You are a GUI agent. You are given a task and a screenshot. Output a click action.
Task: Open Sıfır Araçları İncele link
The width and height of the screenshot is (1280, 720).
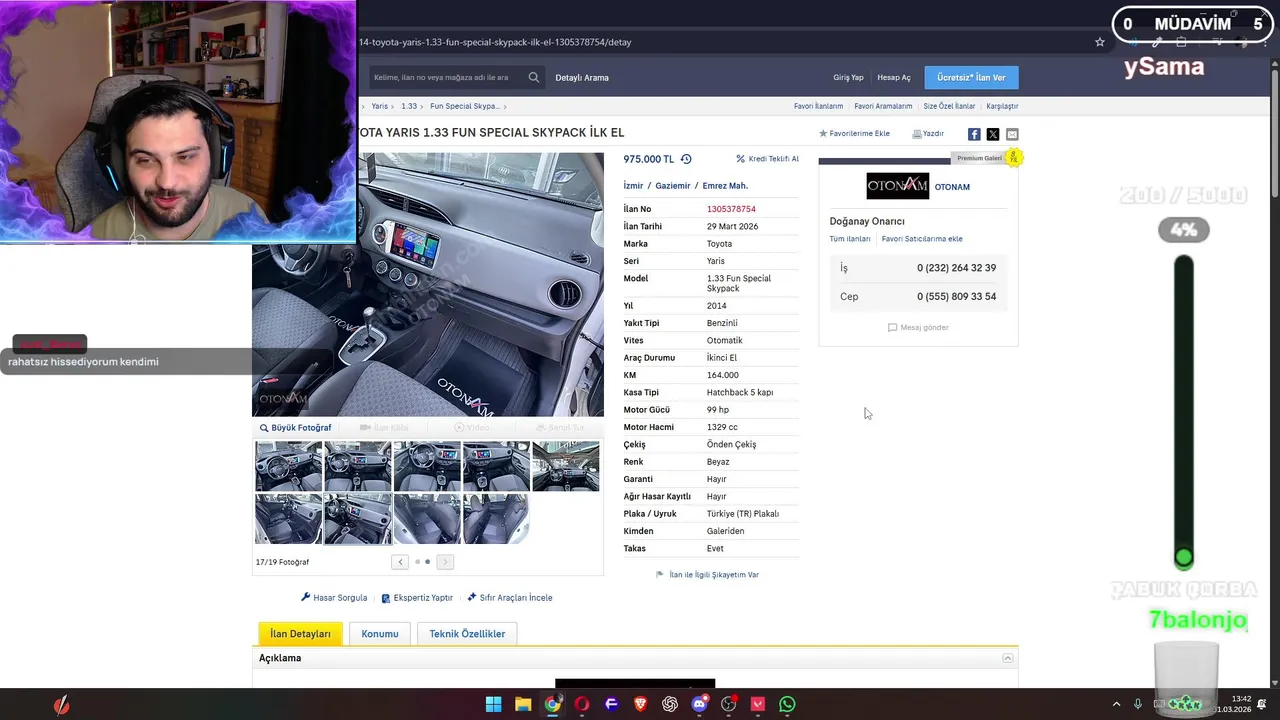(510, 598)
